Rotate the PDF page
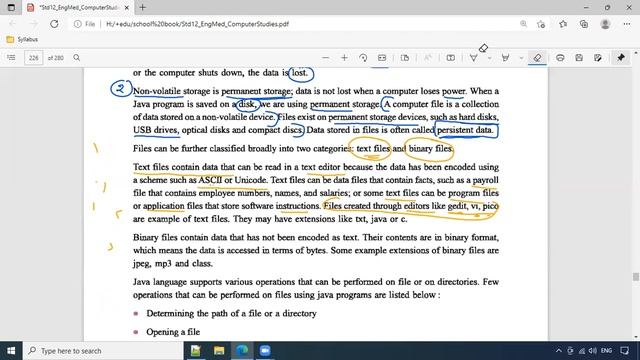This screenshot has width=640, height=360. tap(363, 58)
